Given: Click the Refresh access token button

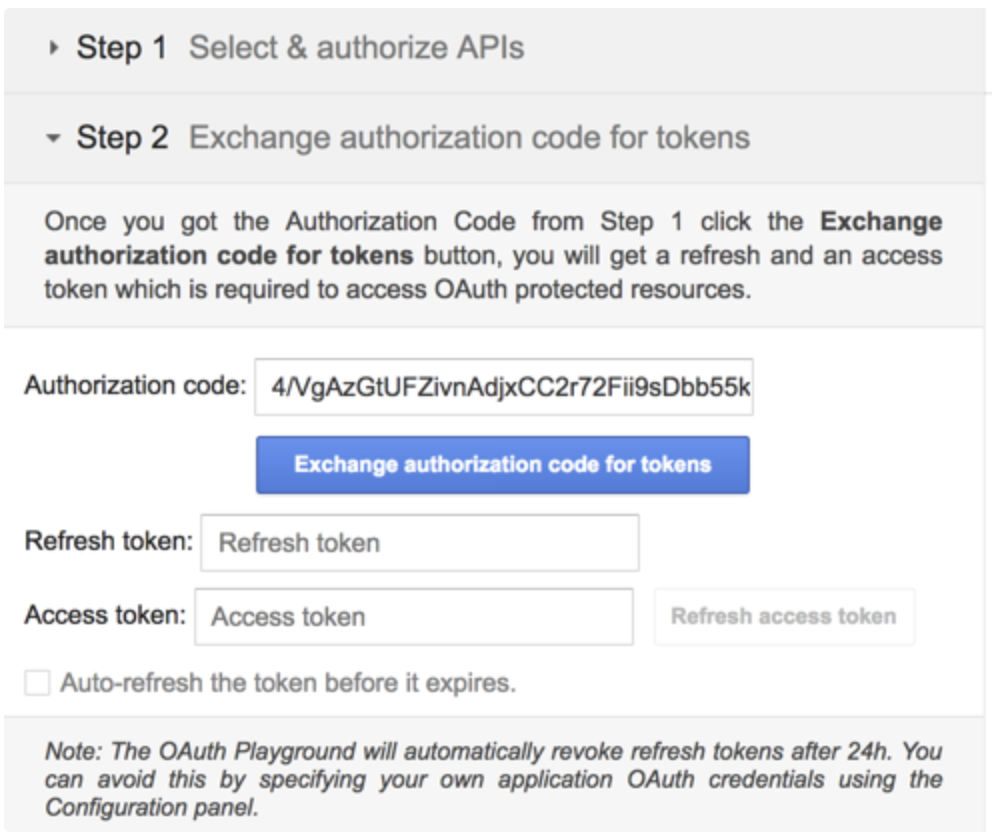Looking at the screenshot, I should pyautogui.click(x=783, y=616).
